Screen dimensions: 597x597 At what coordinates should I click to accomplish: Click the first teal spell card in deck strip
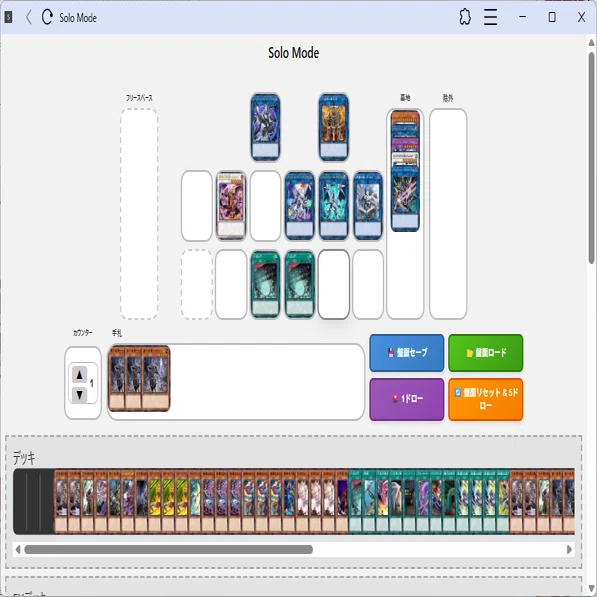pyautogui.click(x=355, y=501)
